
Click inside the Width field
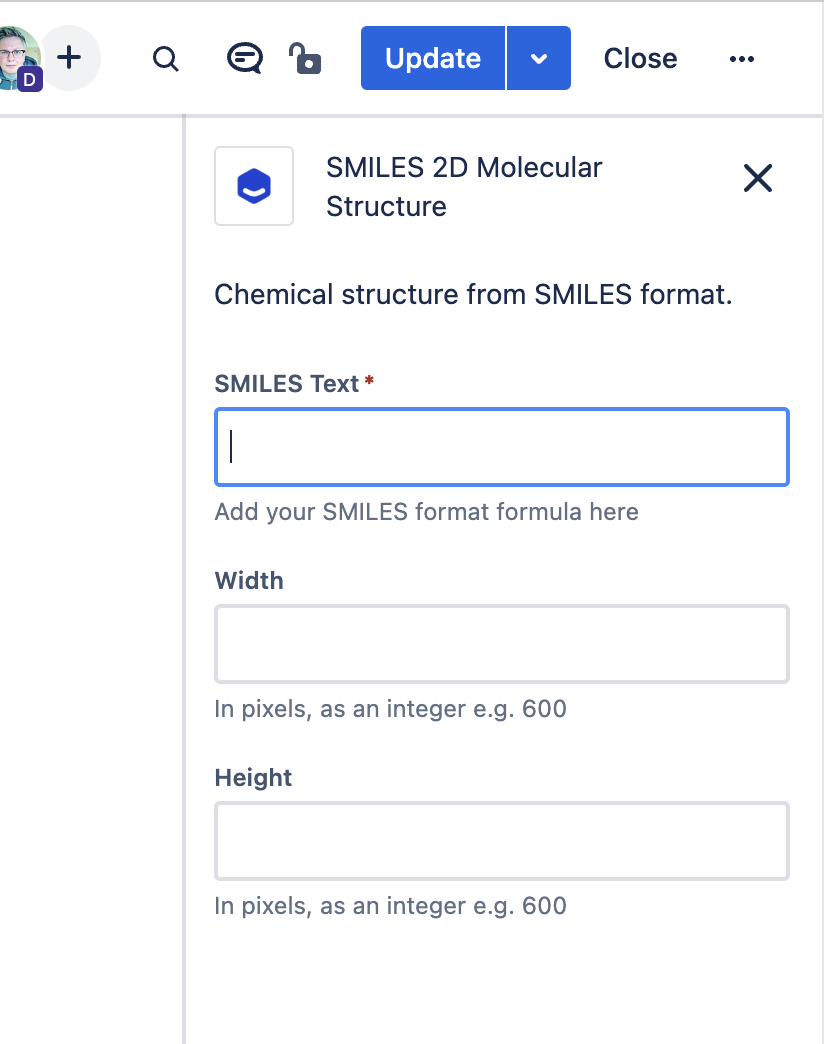[501, 644]
